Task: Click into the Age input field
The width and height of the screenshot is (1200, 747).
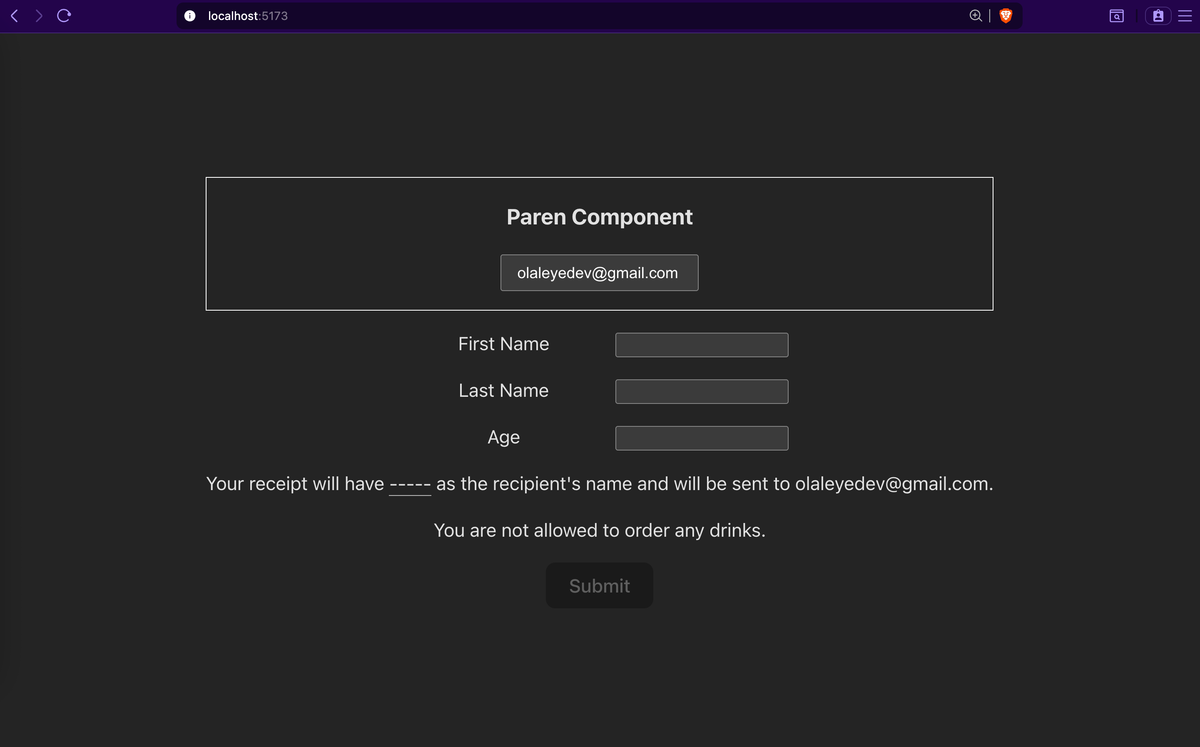Action: (x=701, y=438)
